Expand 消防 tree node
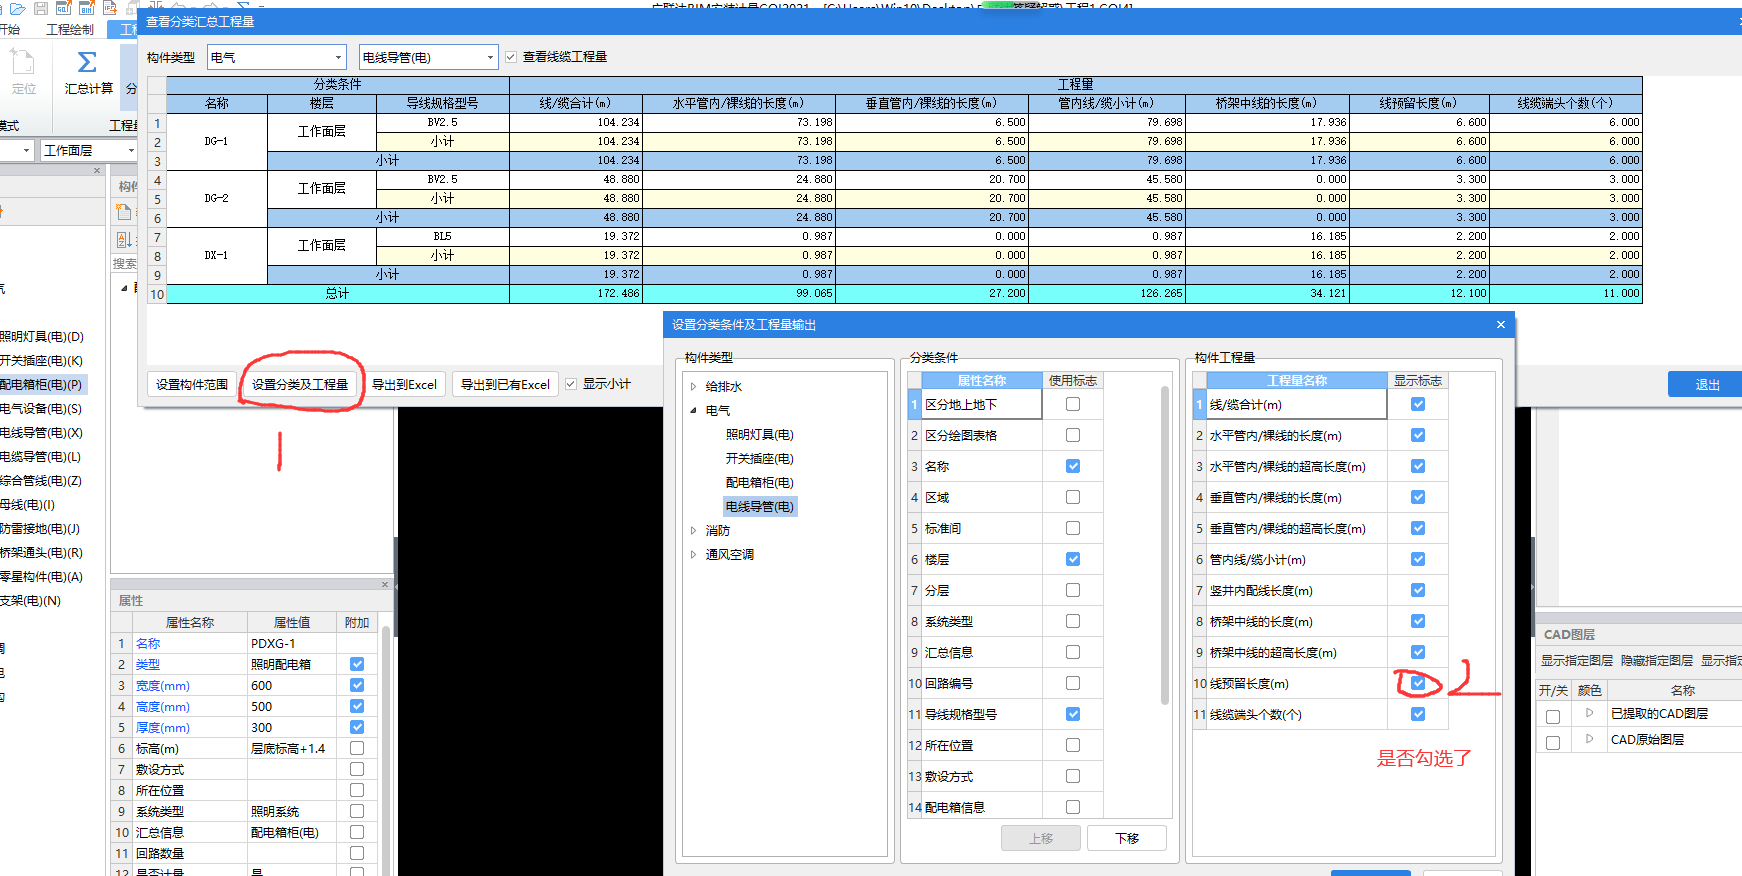The height and width of the screenshot is (876, 1742). (x=693, y=530)
